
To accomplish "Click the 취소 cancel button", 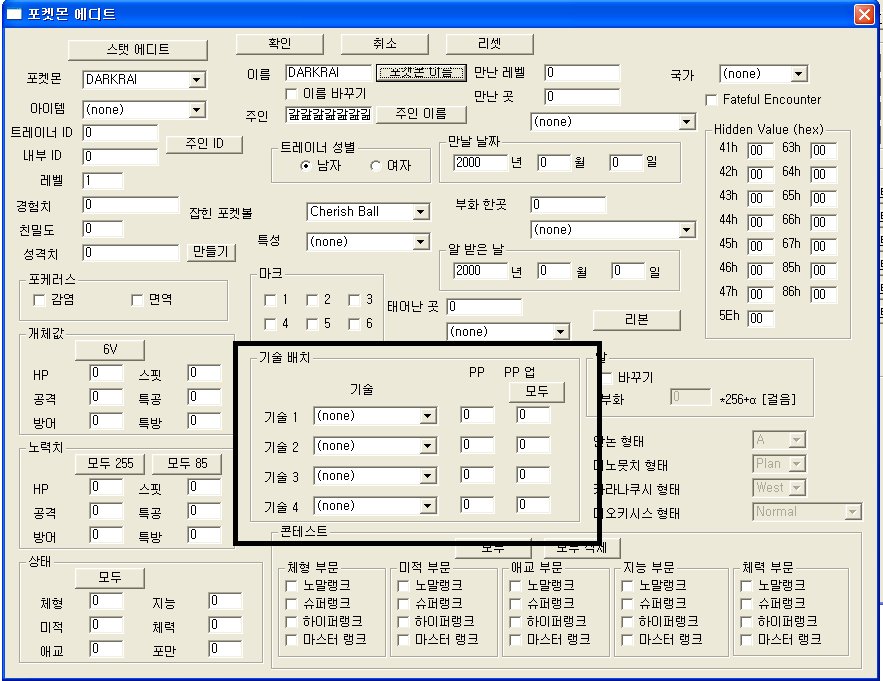I will click(x=384, y=44).
